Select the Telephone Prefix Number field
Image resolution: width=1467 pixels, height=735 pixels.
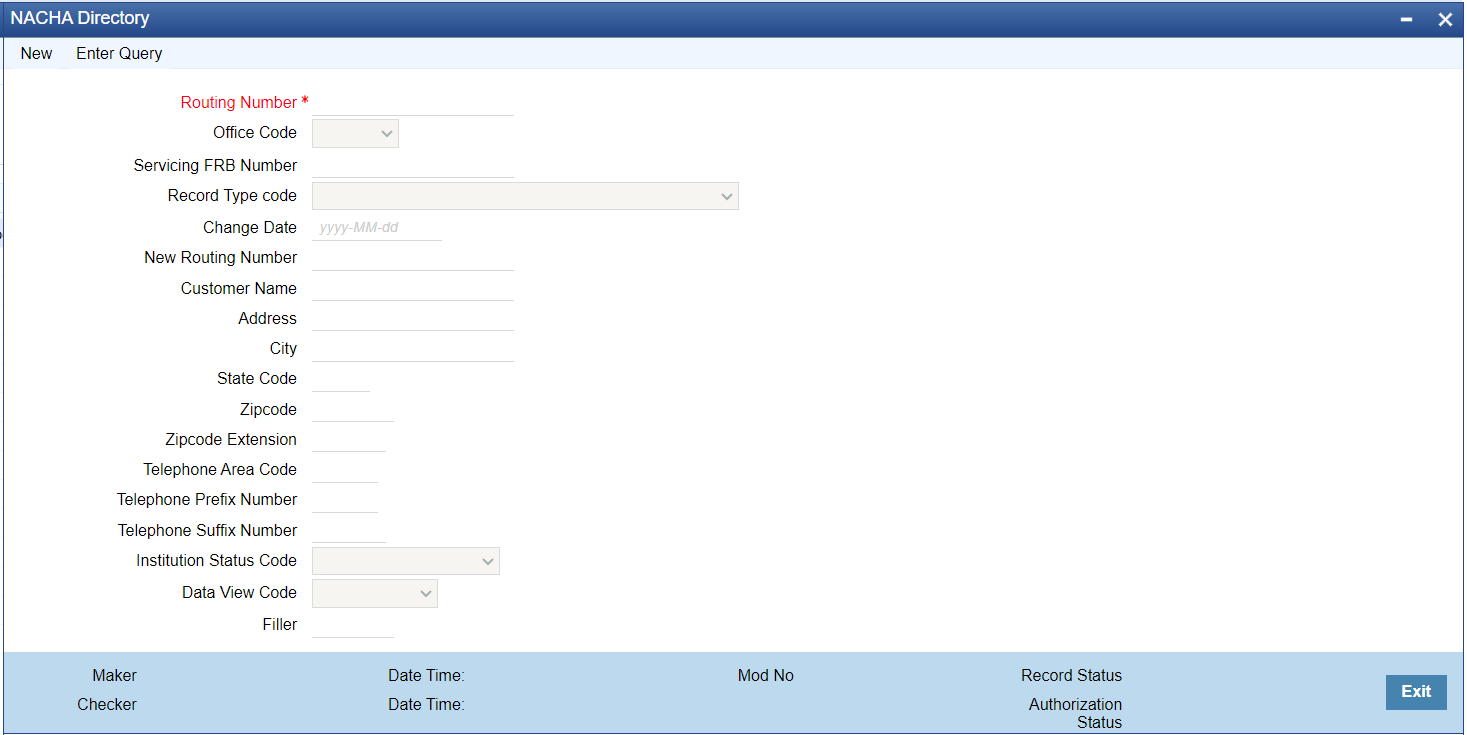[345, 499]
